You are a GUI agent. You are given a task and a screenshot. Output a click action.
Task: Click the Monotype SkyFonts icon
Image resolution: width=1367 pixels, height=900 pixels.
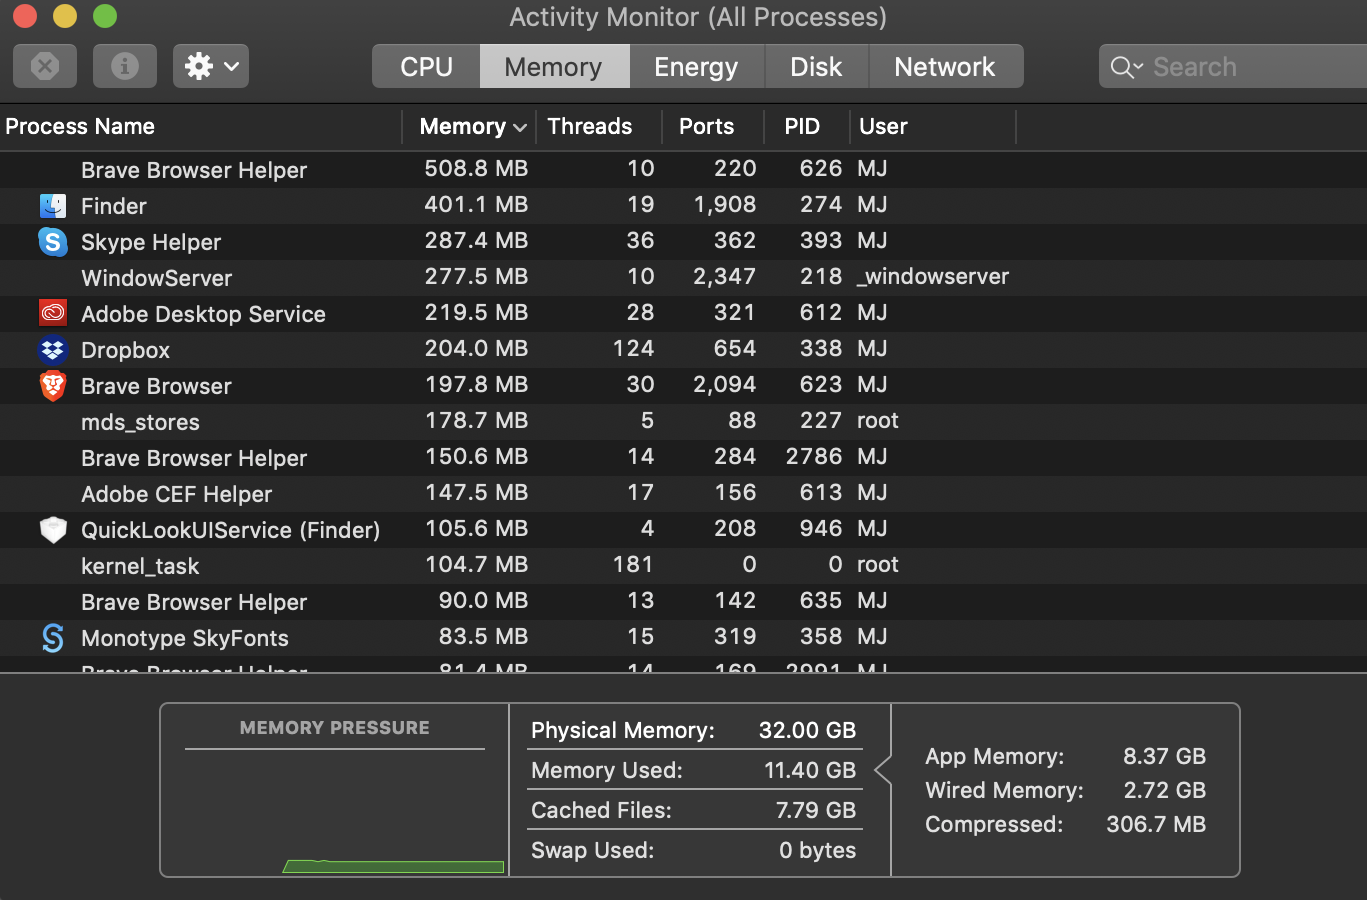pos(53,638)
